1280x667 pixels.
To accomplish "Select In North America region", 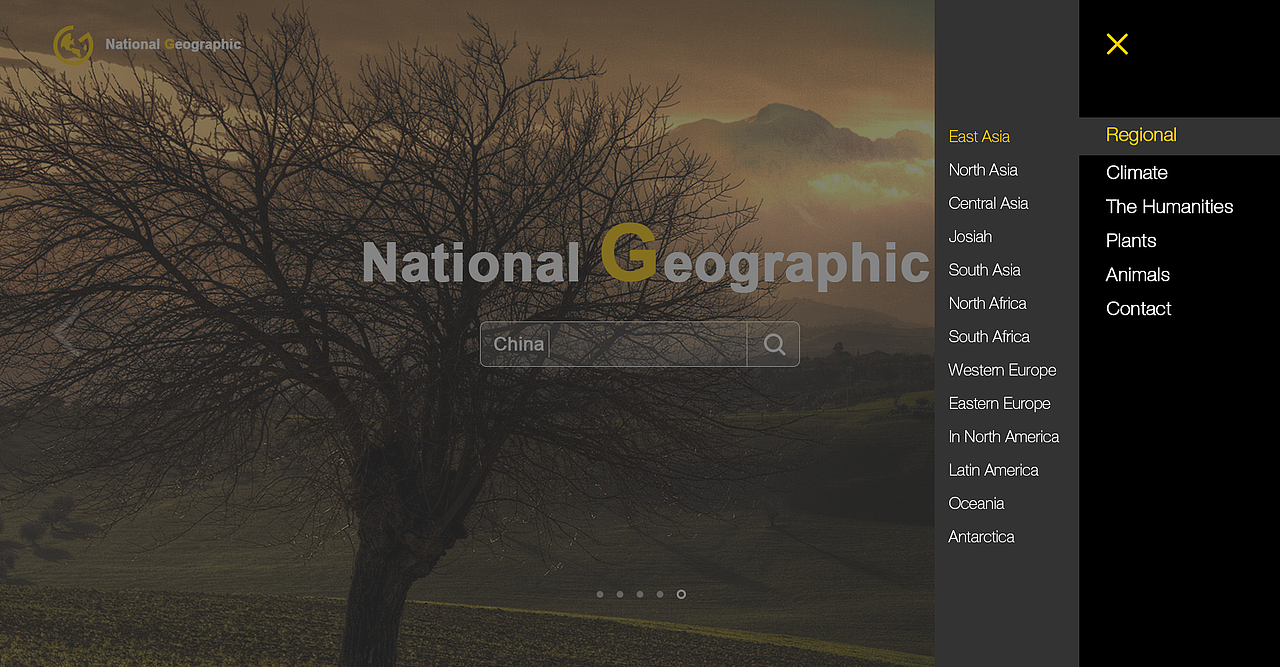I will tap(1004, 436).
